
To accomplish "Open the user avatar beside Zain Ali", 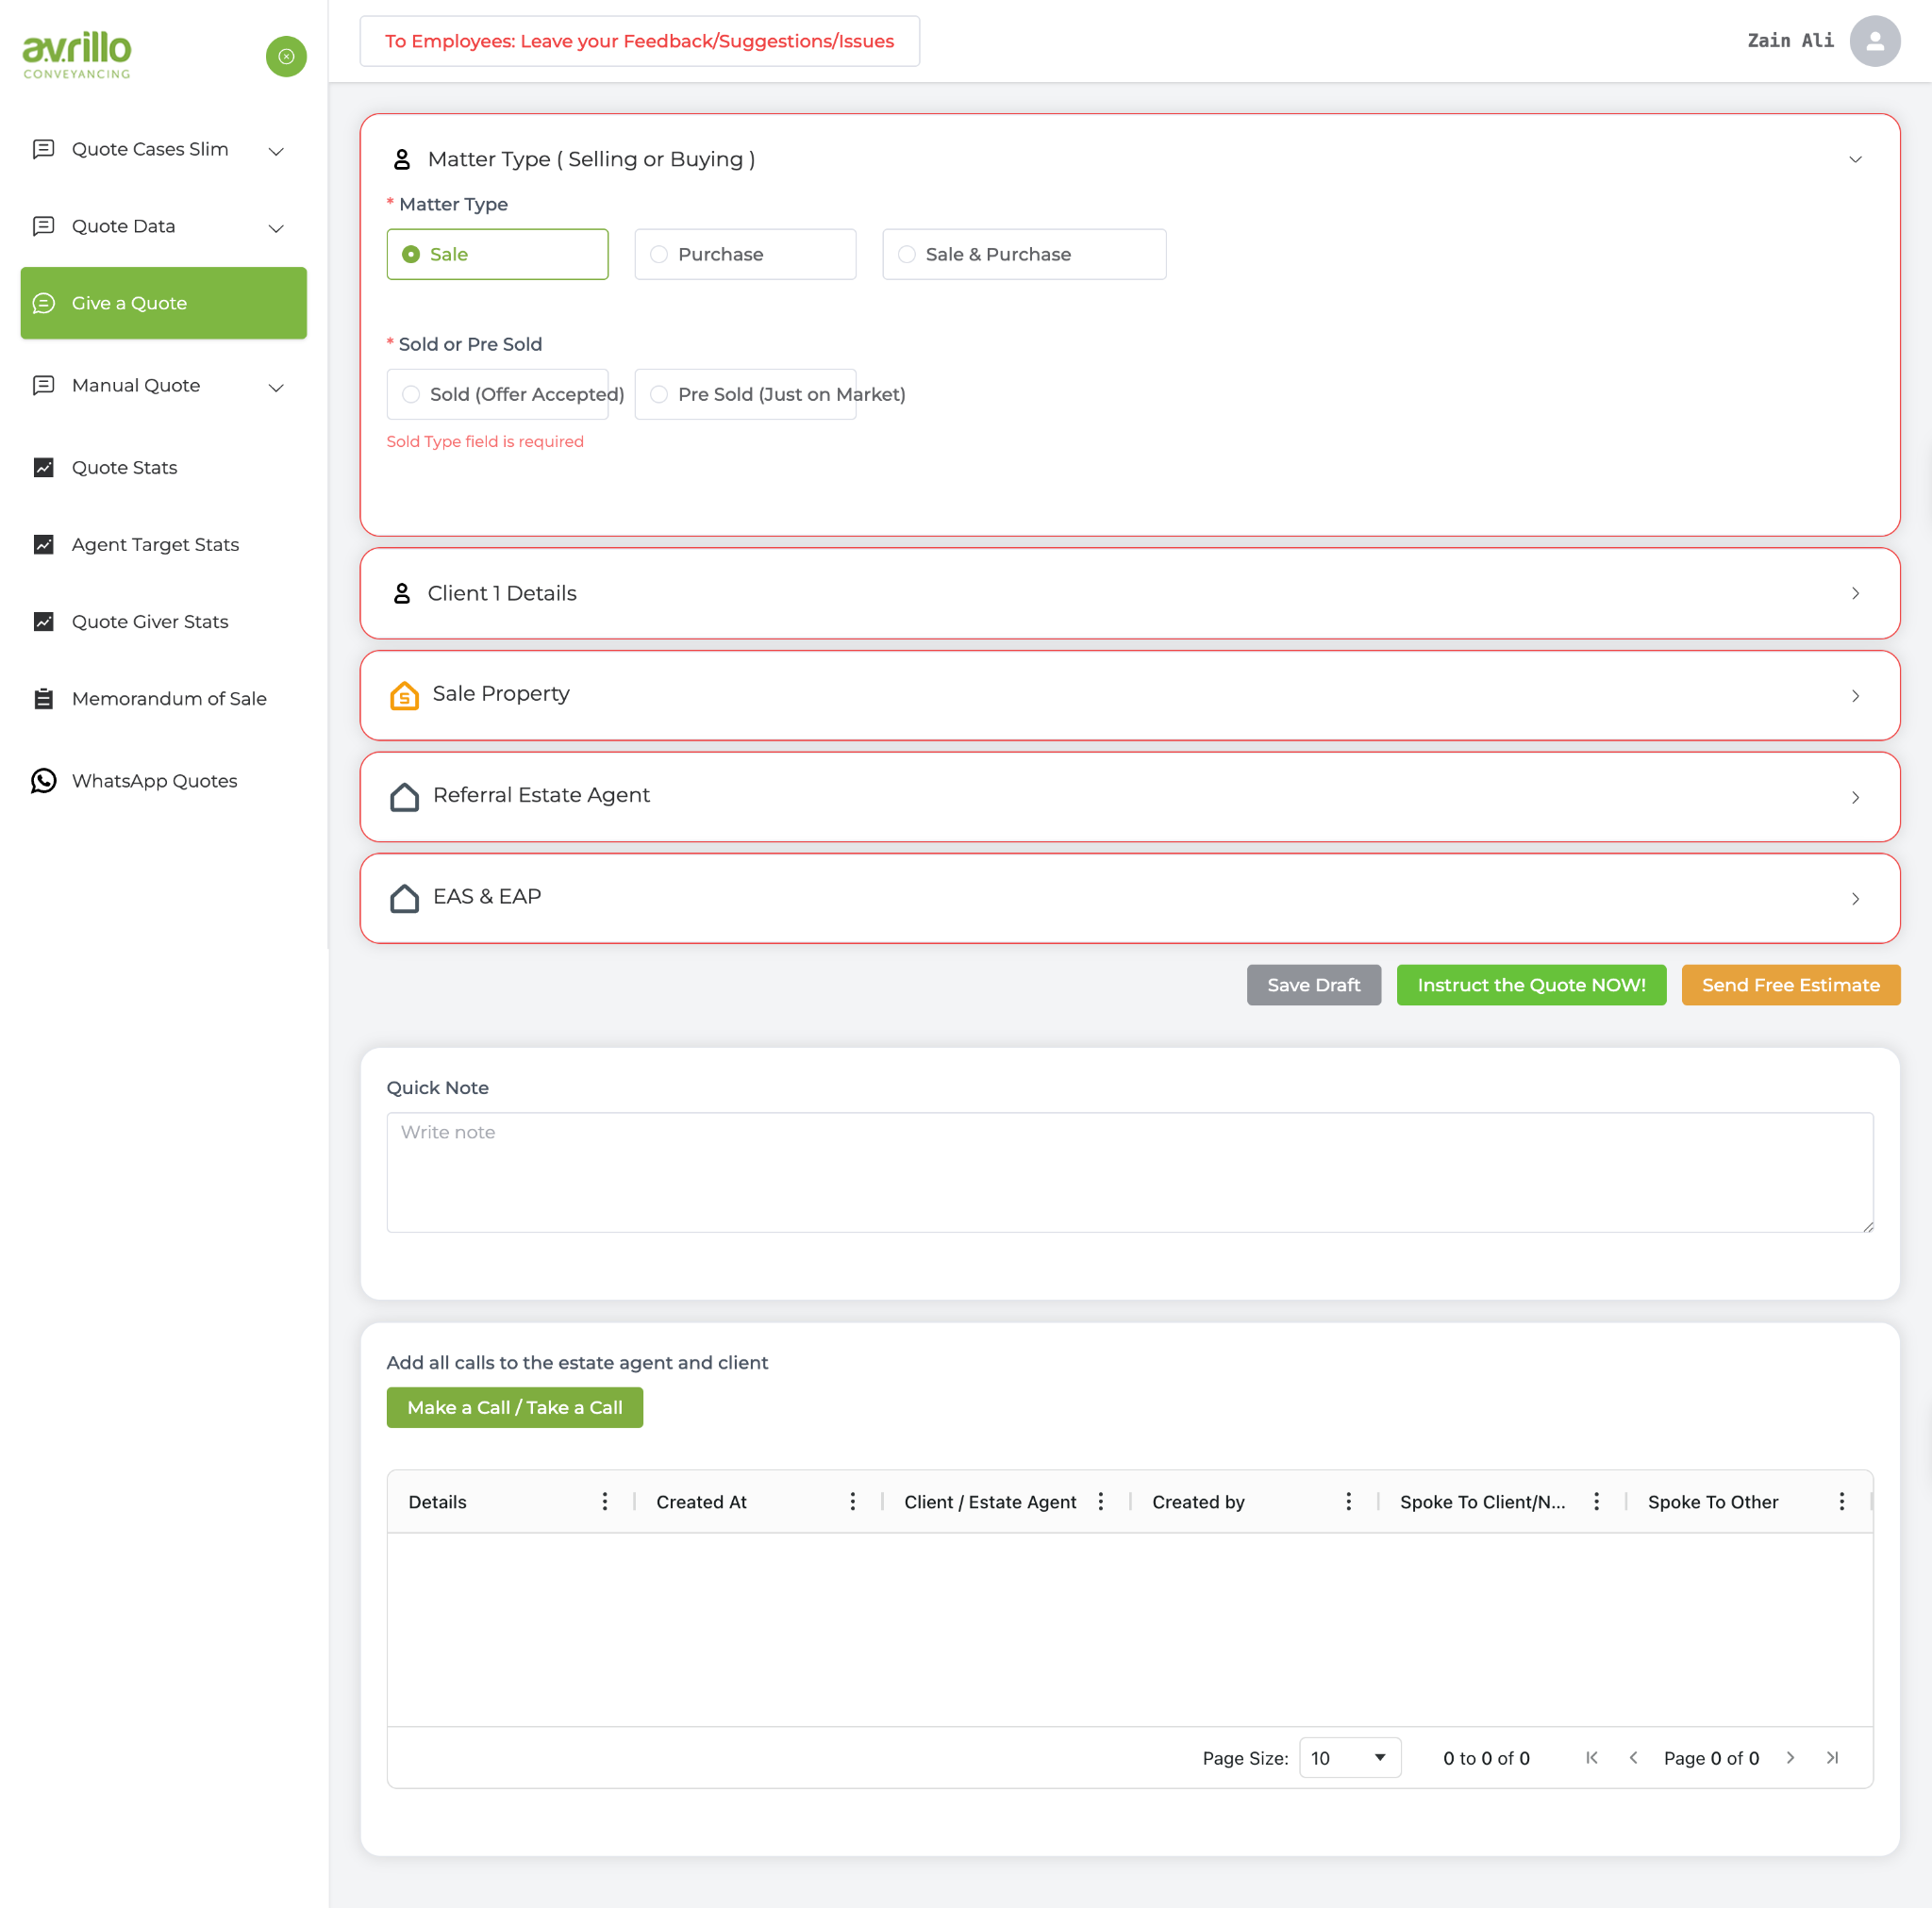I will coord(1875,41).
